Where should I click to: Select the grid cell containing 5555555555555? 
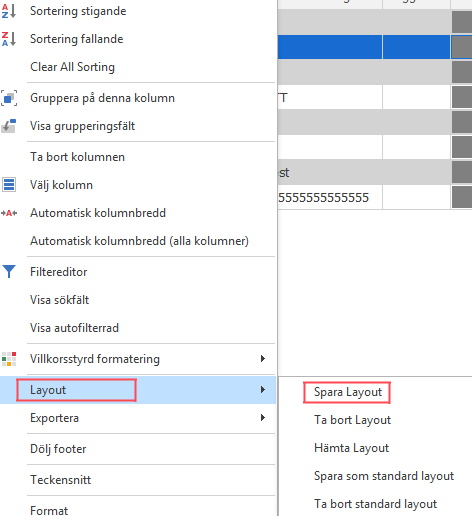click(x=330, y=198)
